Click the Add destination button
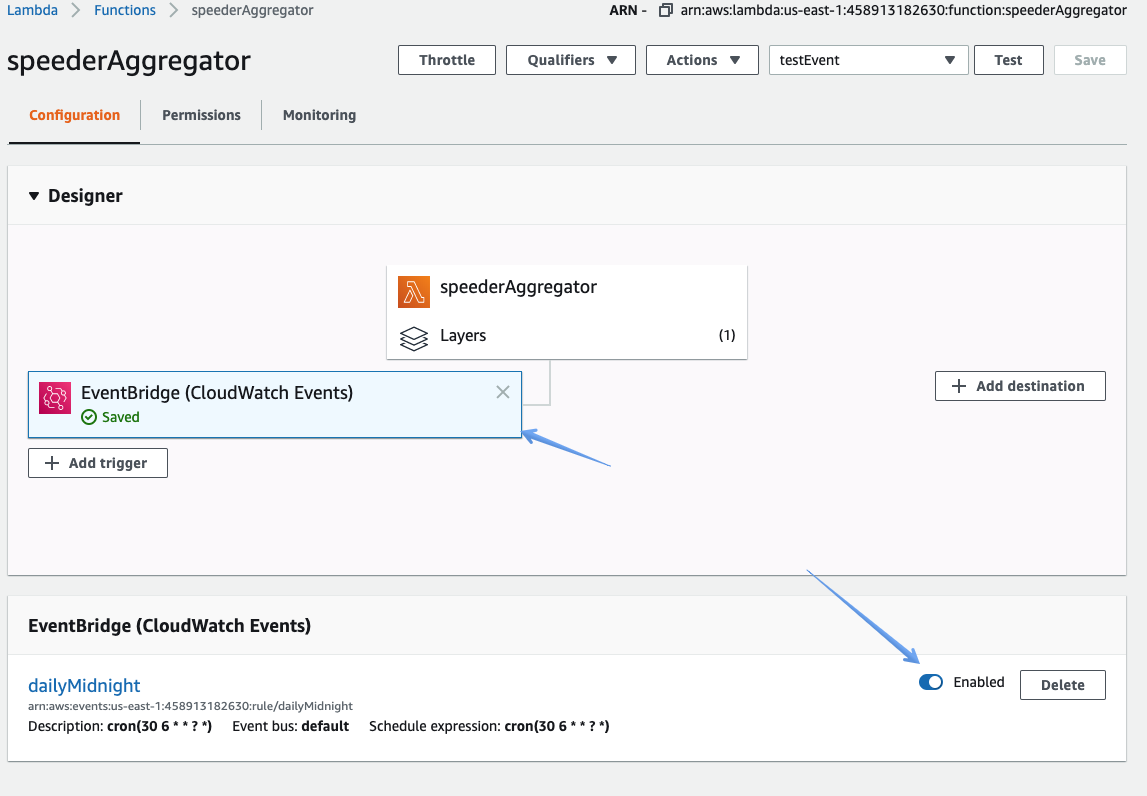This screenshot has width=1147, height=796. pyautogui.click(x=1020, y=386)
